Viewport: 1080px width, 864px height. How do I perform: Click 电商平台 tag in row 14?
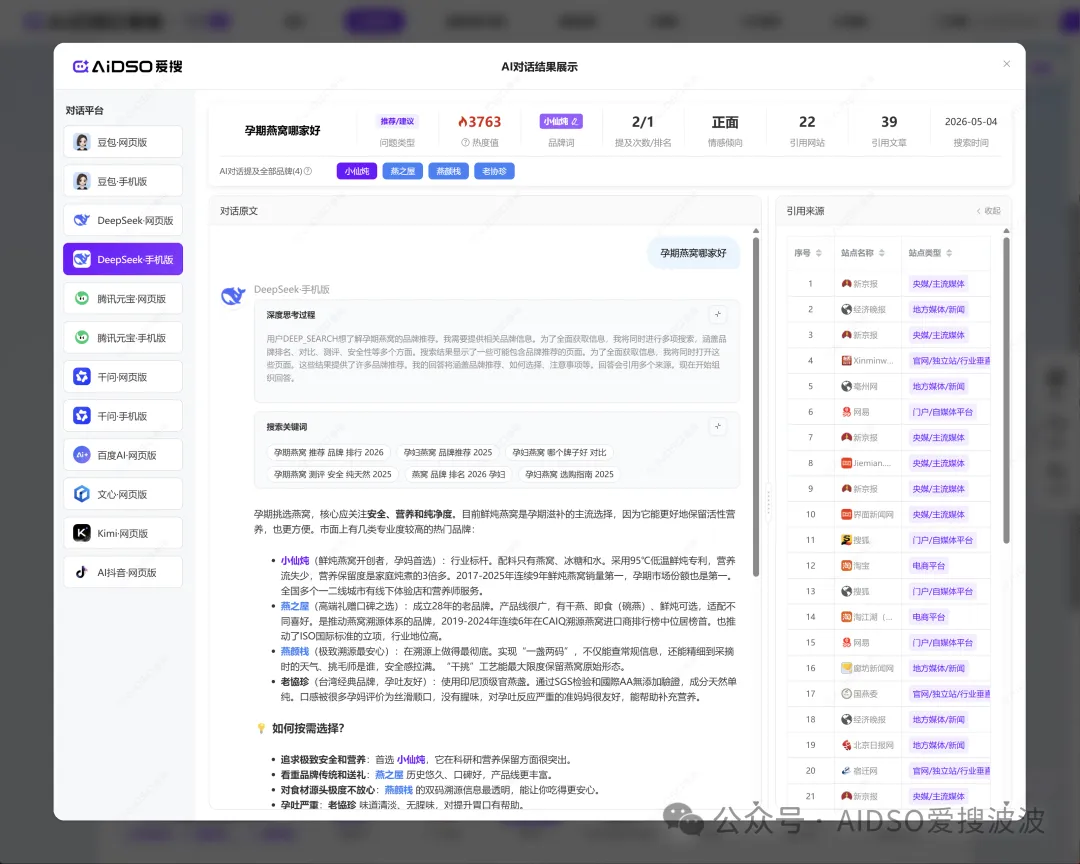pyautogui.click(x=928, y=617)
